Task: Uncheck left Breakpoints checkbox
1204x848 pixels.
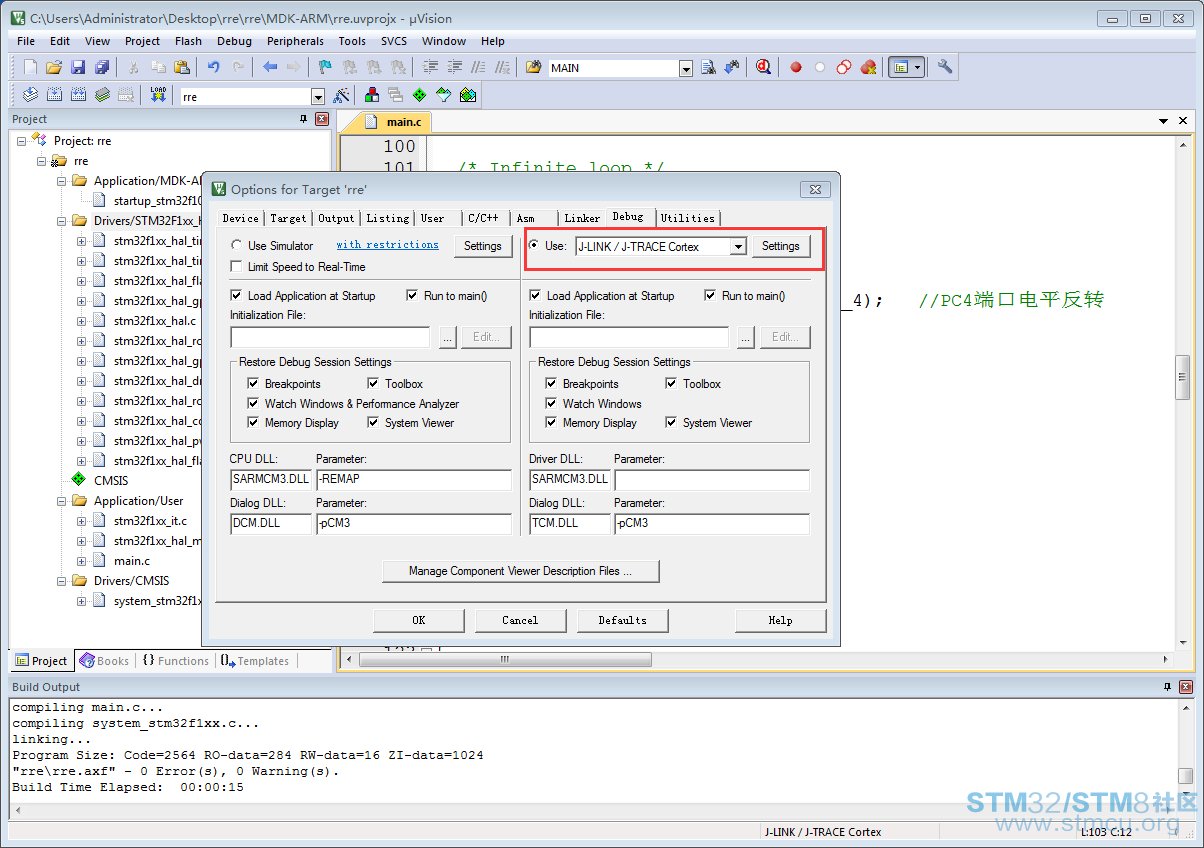Action: pyautogui.click(x=253, y=383)
